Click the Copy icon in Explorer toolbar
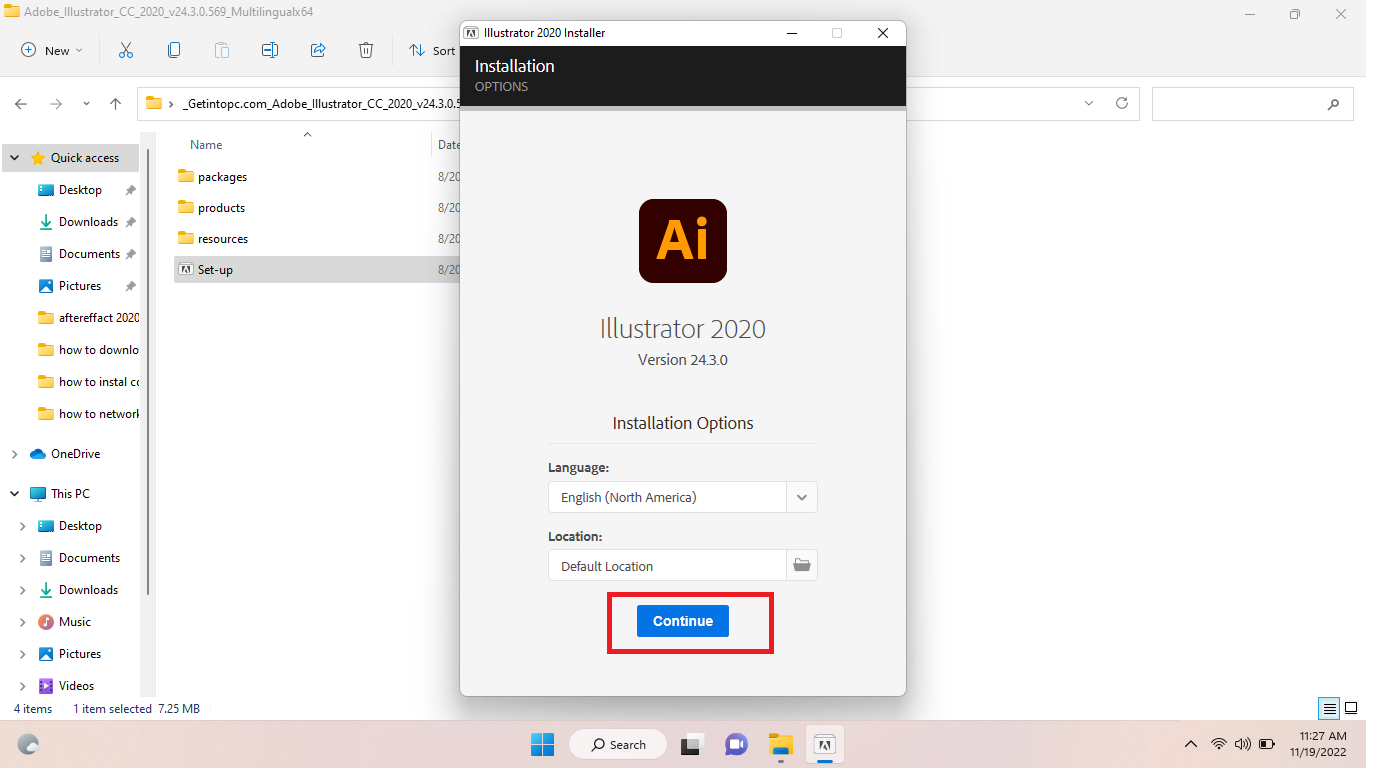Screen dimensions: 1378x780 click(x=174, y=50)
